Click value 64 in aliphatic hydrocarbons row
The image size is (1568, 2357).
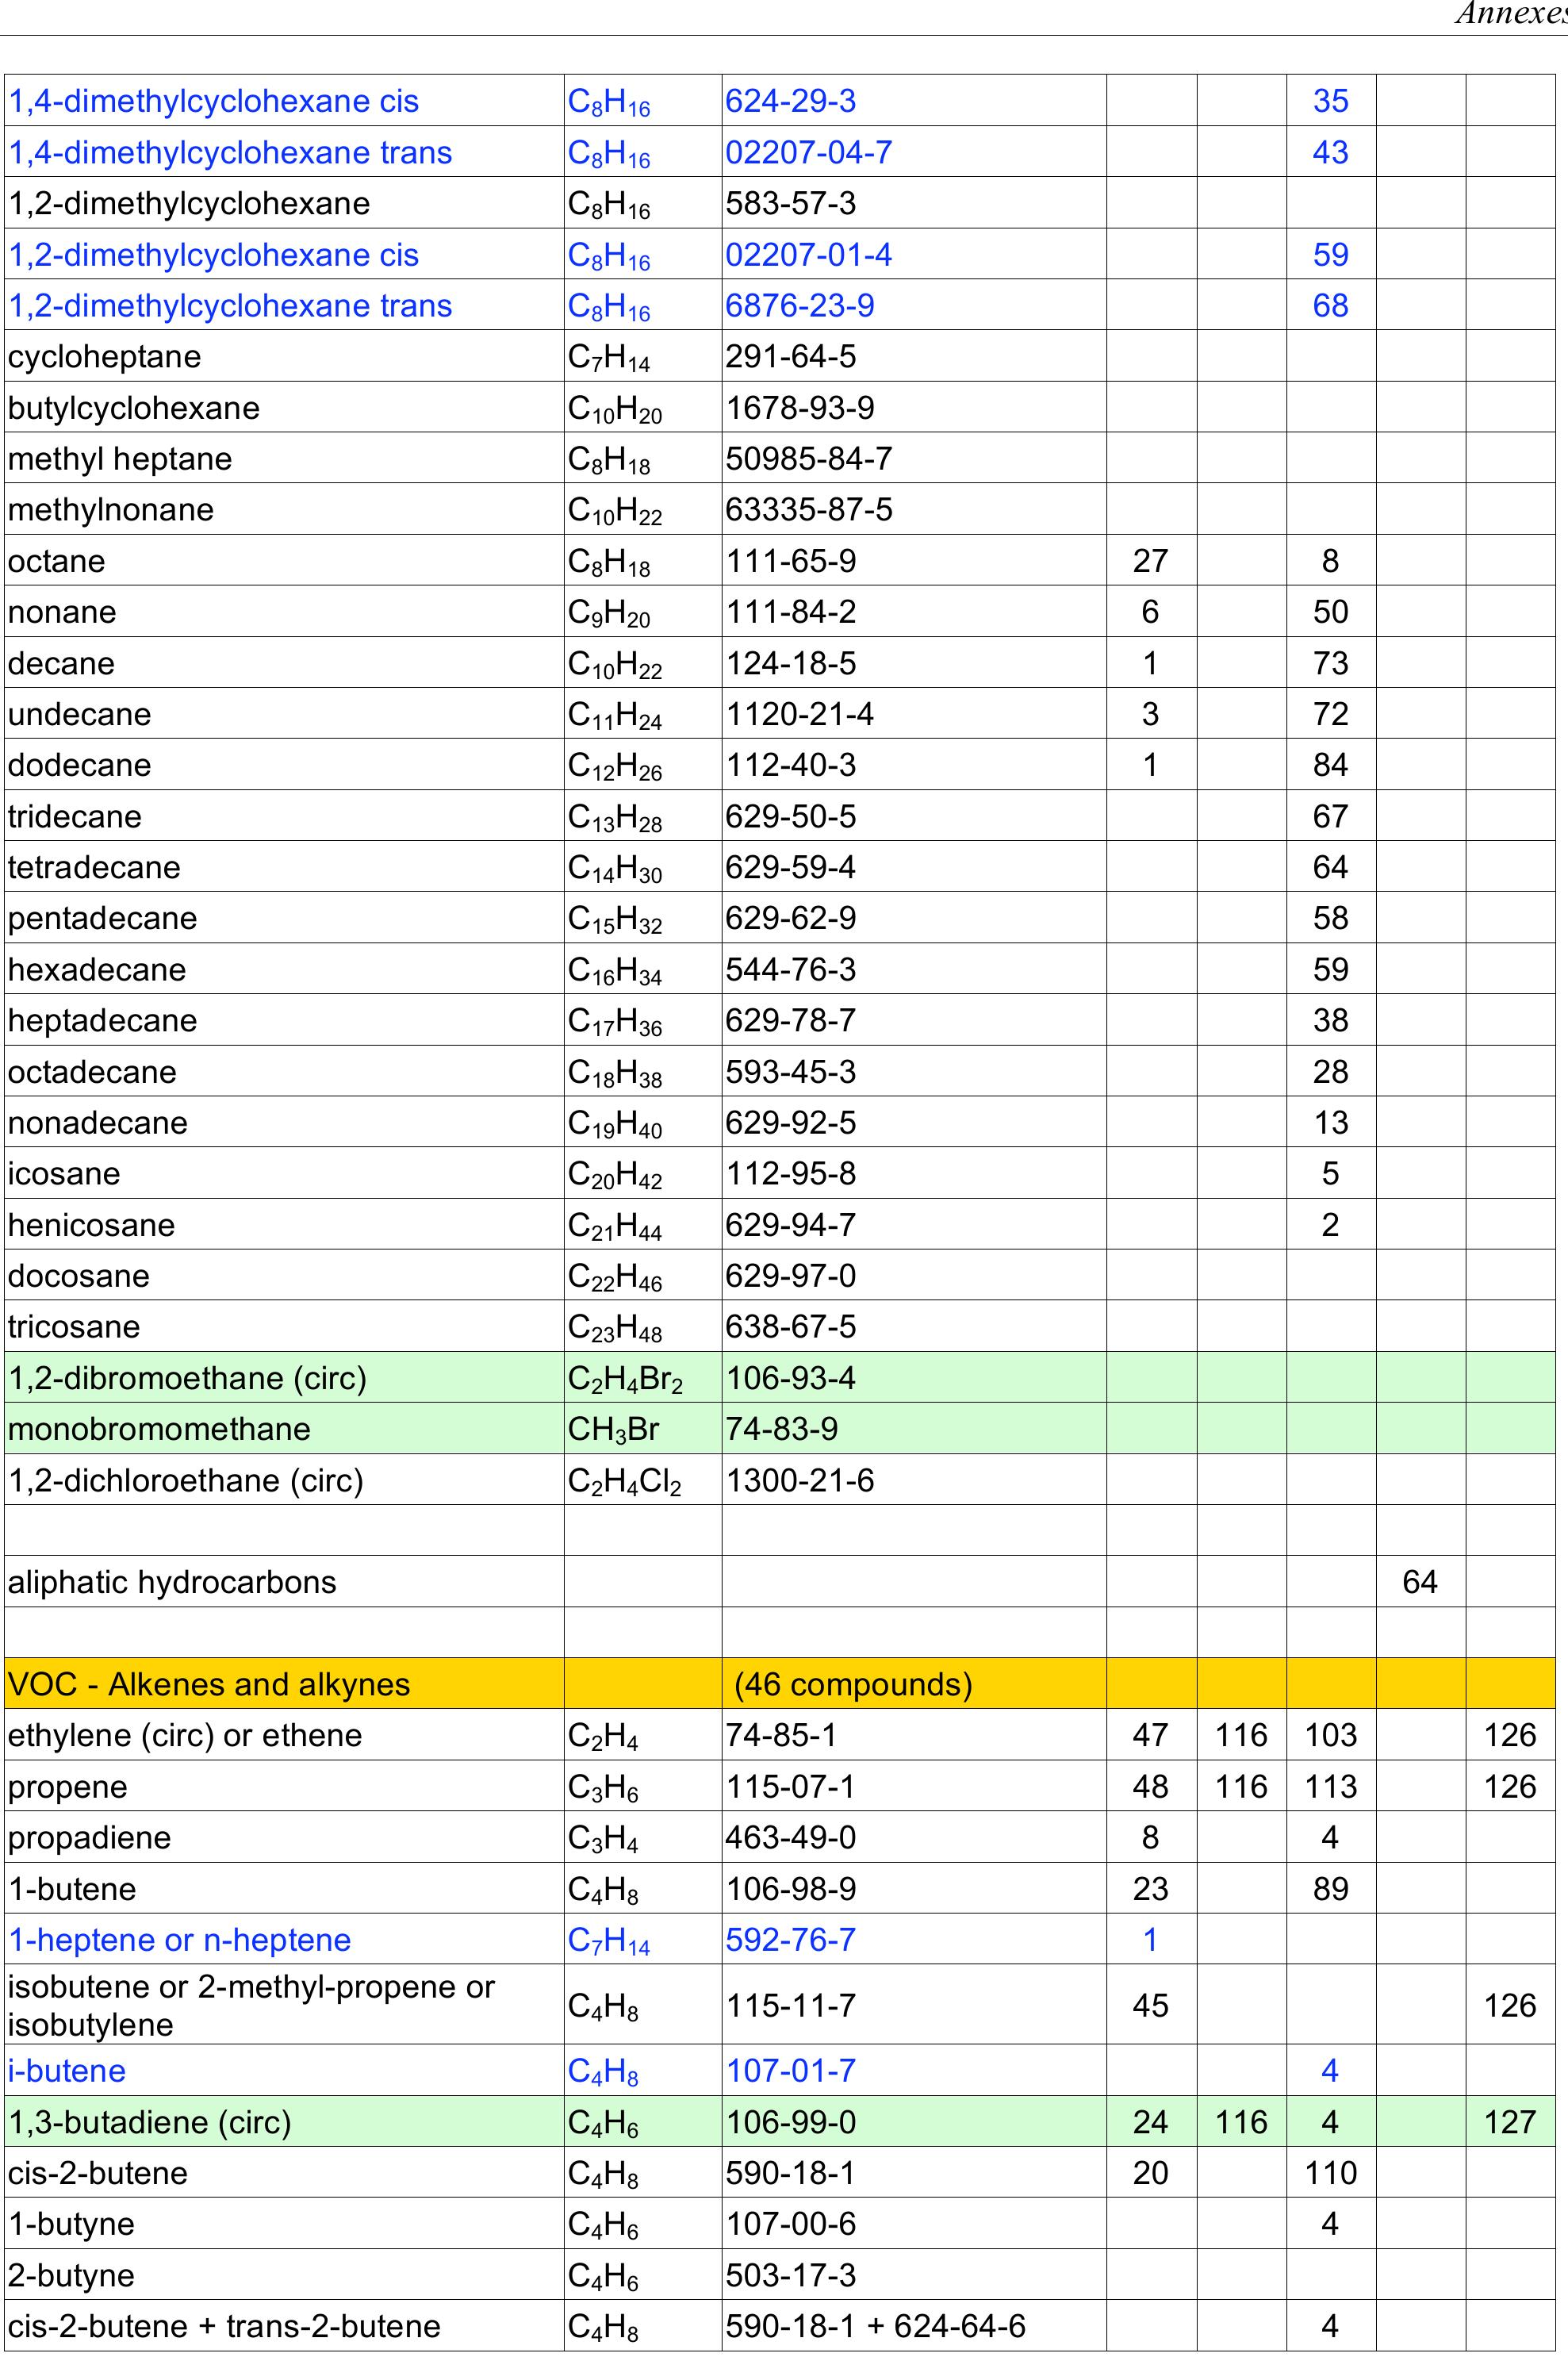[1420, 1582]
